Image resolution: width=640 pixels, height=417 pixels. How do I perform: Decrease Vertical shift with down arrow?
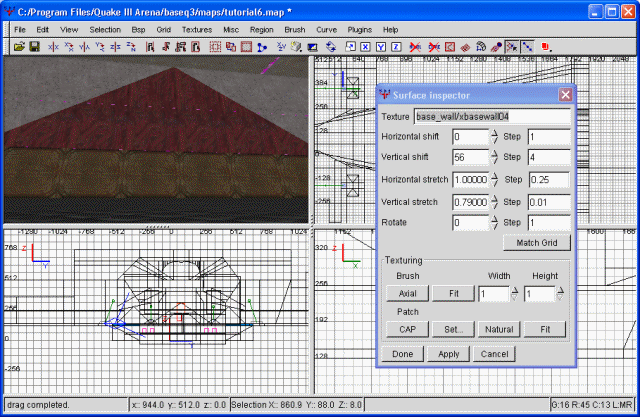tap(495, 161)
